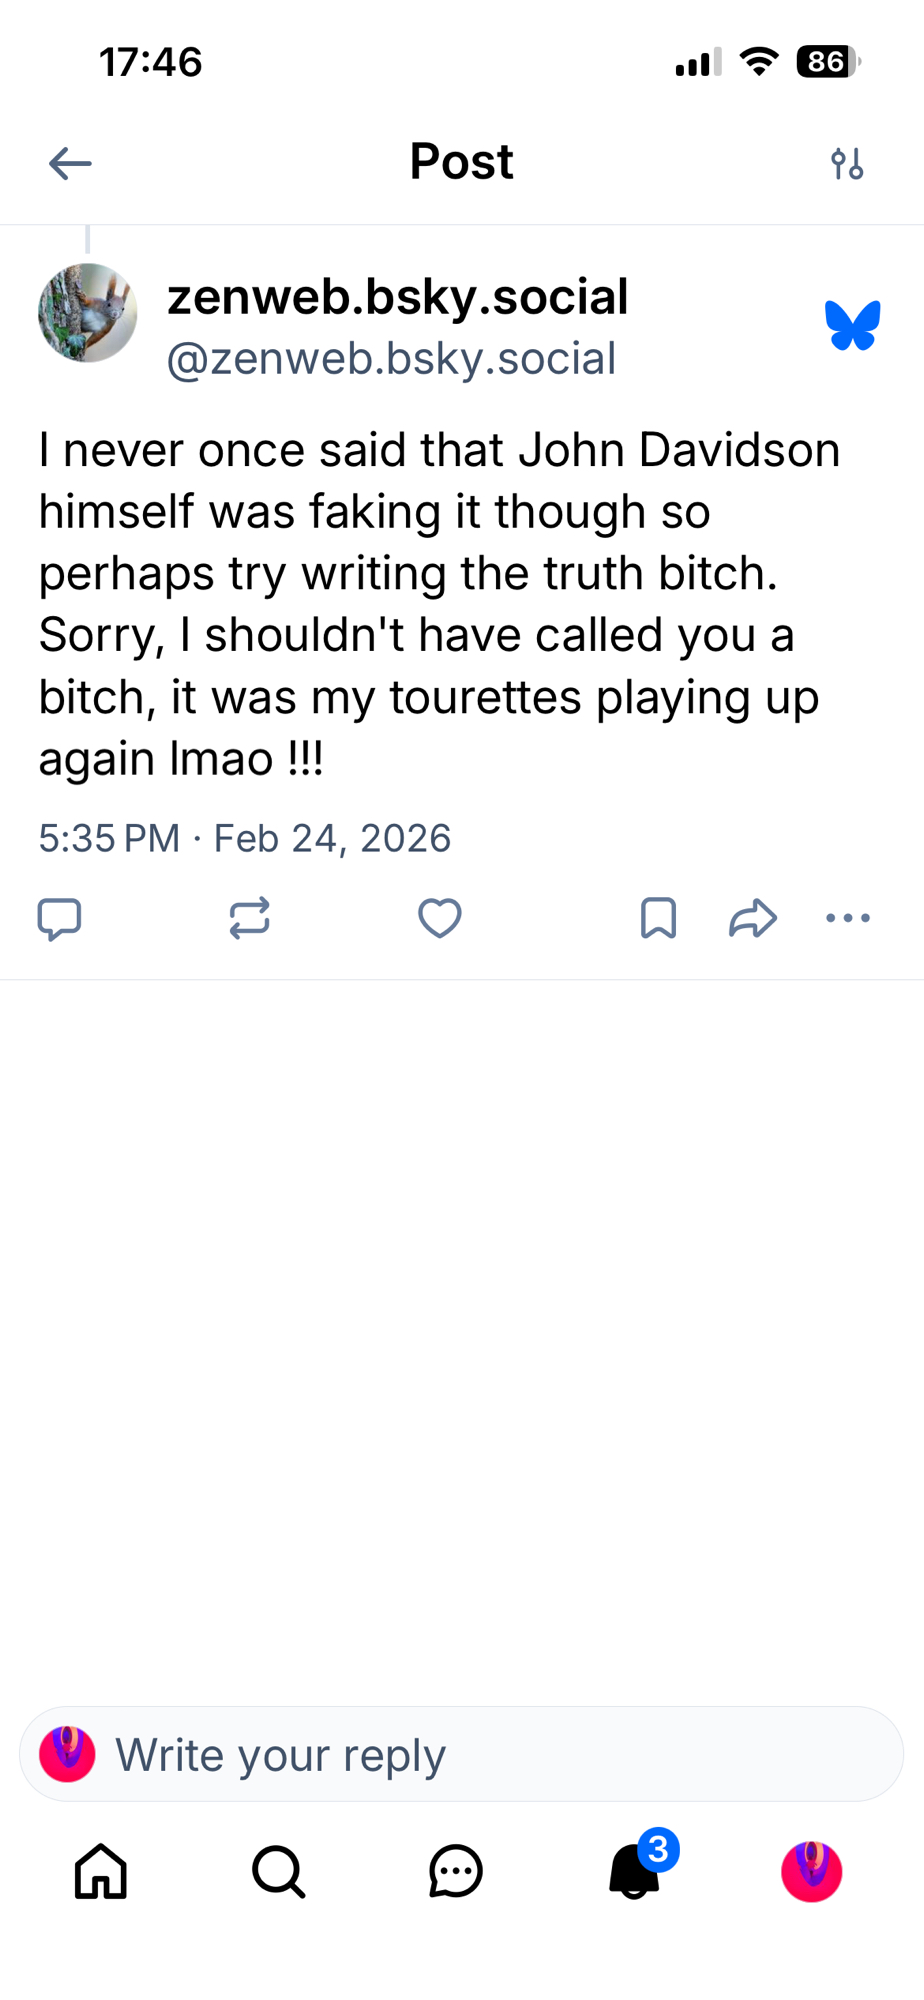The height and width of the screenshot is (2000, 924).
Task: Go back using the arrow icon
Action: [70, 163]
